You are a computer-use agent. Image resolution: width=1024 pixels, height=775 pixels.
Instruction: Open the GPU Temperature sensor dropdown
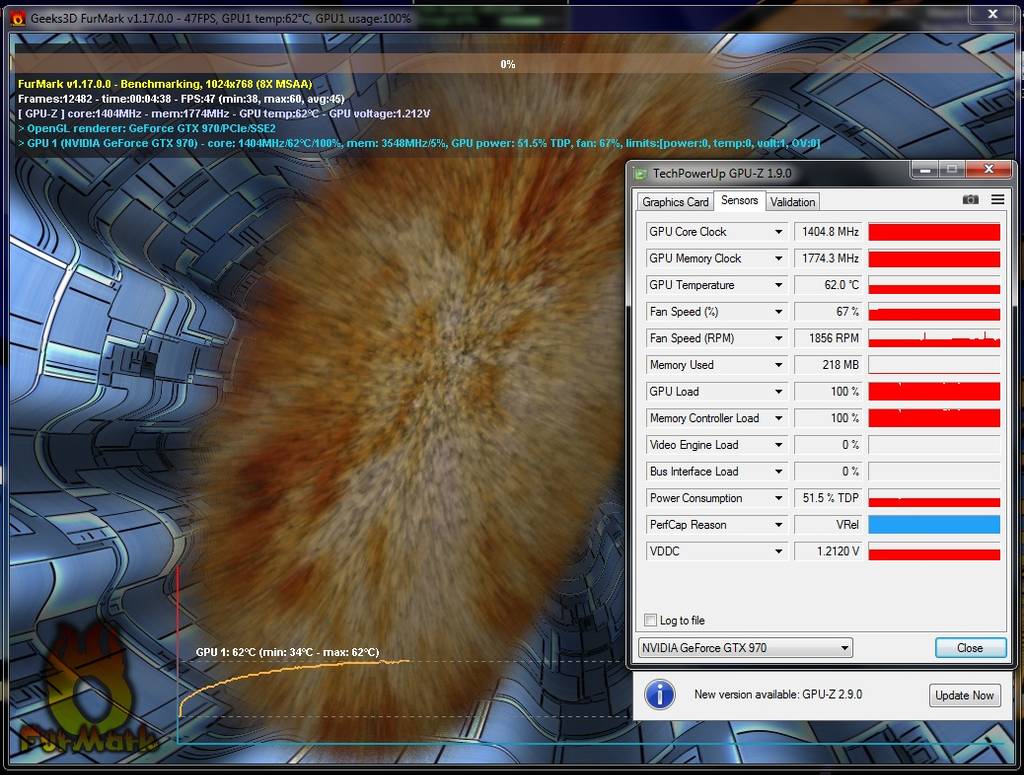[778, 285]
